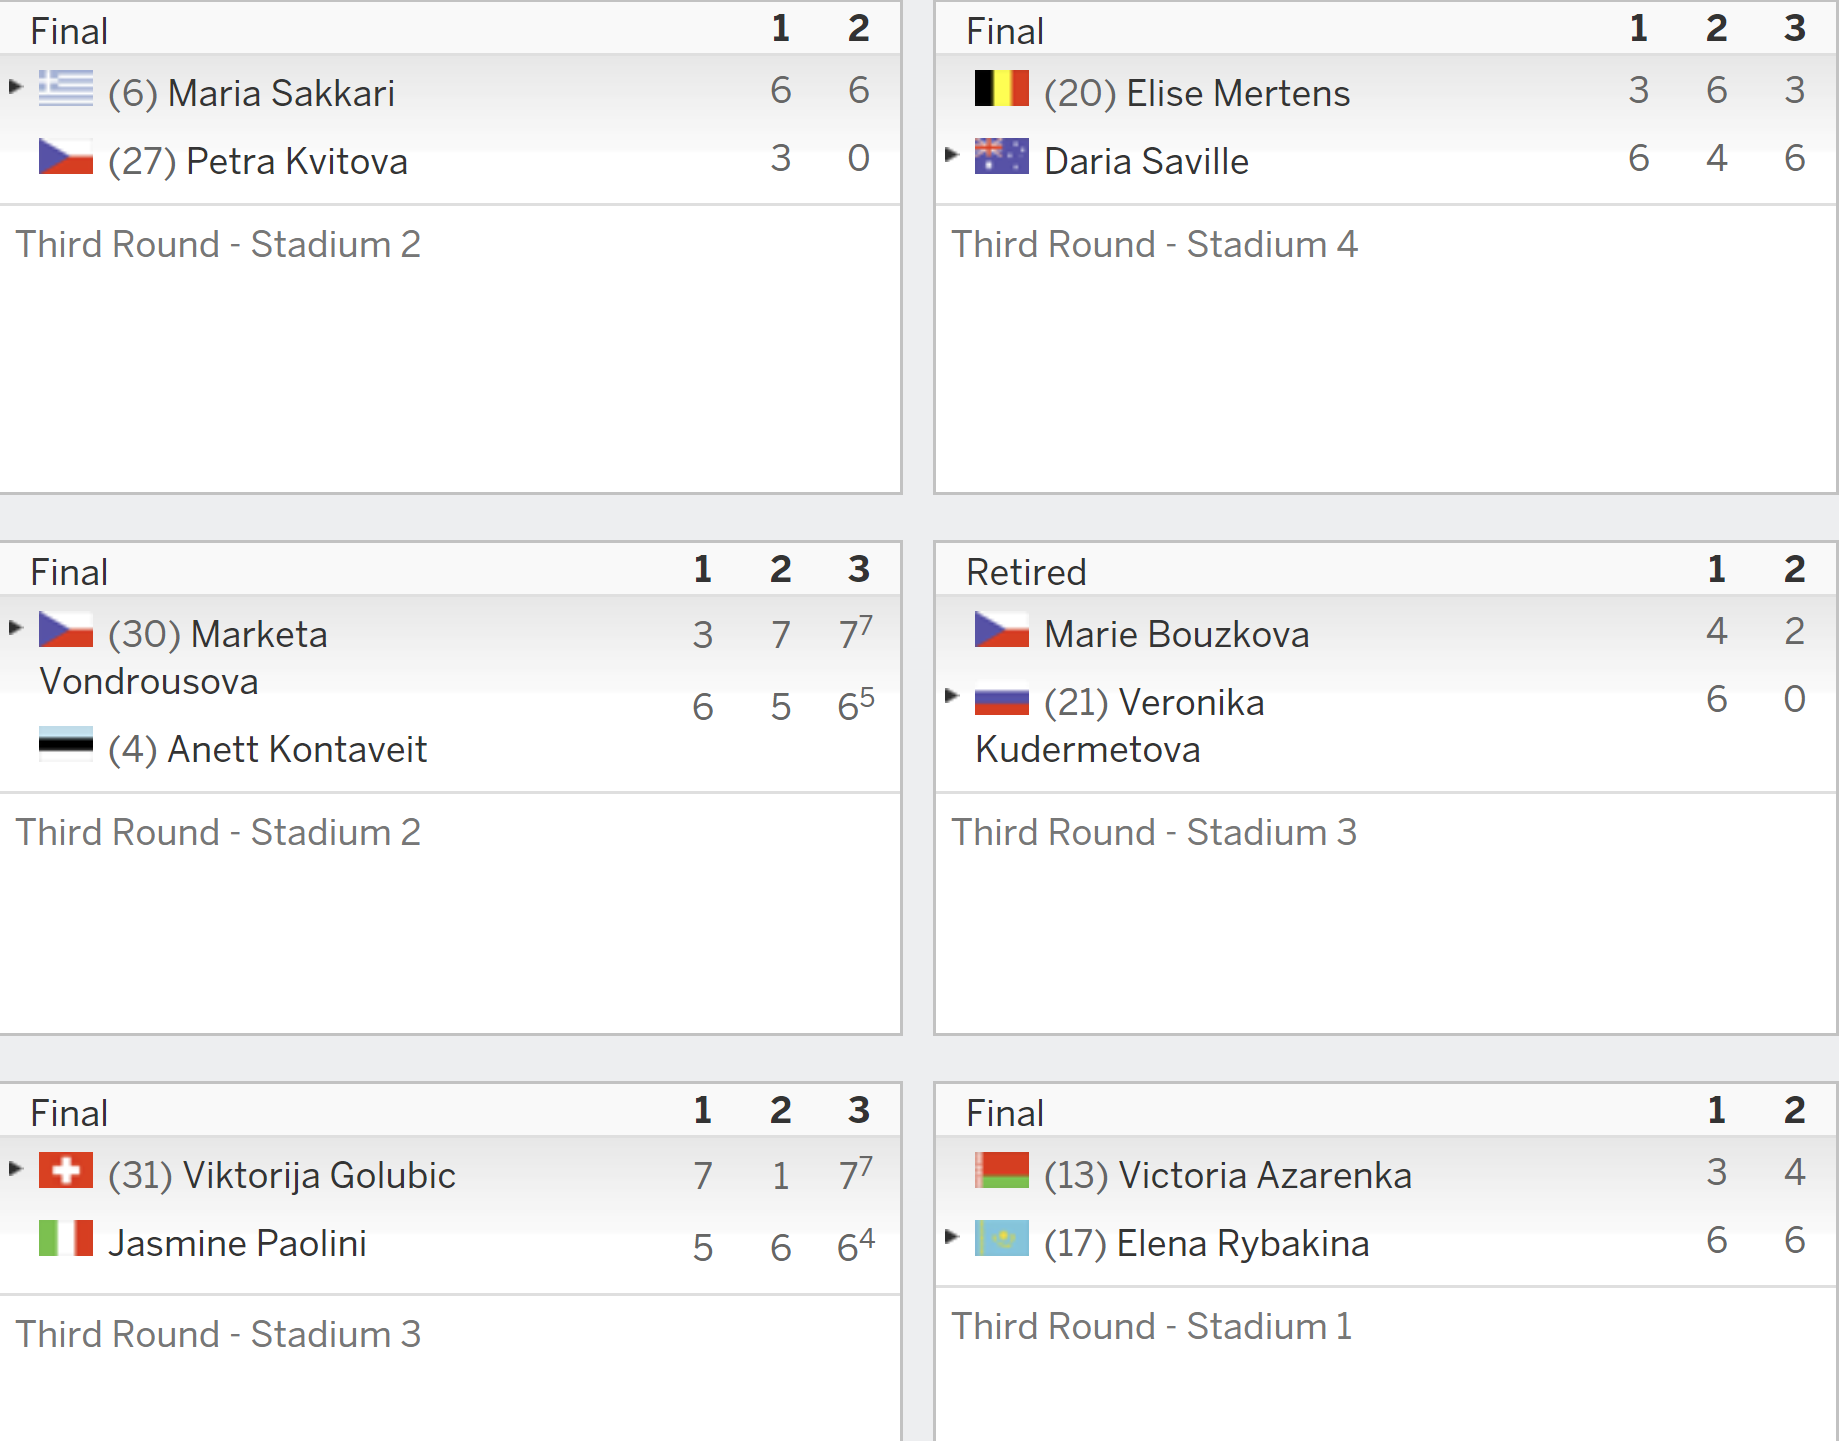Click the Russian flag next to Veronika Kudermetova
The height and width of the screenshot is (1441, 1839).
click(x=1002, y=699)
